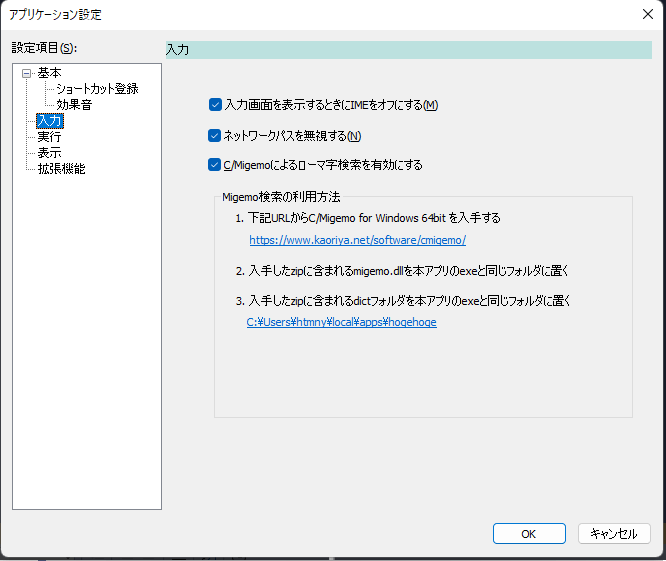The image size is (666, 561).
Task: Select 入力 in settings tree
Action: [50, 121]
